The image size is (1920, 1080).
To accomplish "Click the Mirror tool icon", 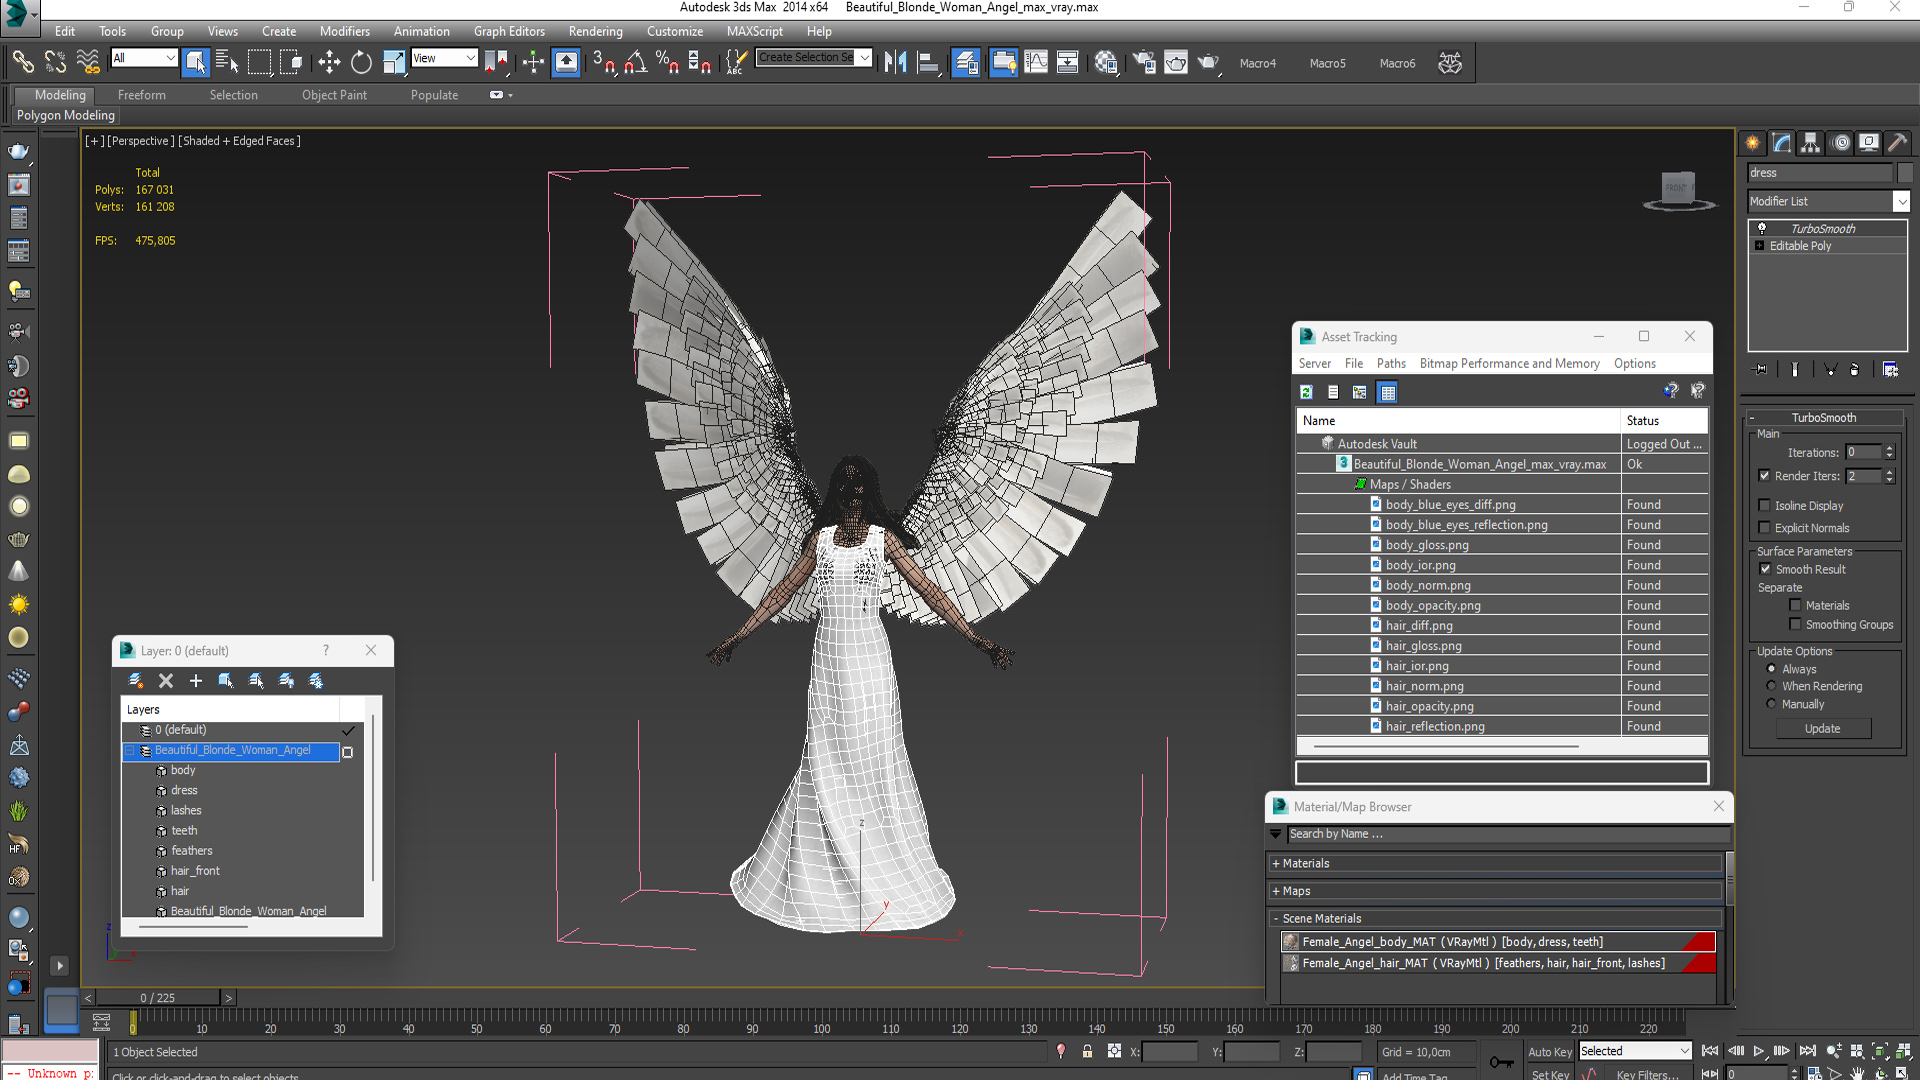I will (x=896, y=62).
